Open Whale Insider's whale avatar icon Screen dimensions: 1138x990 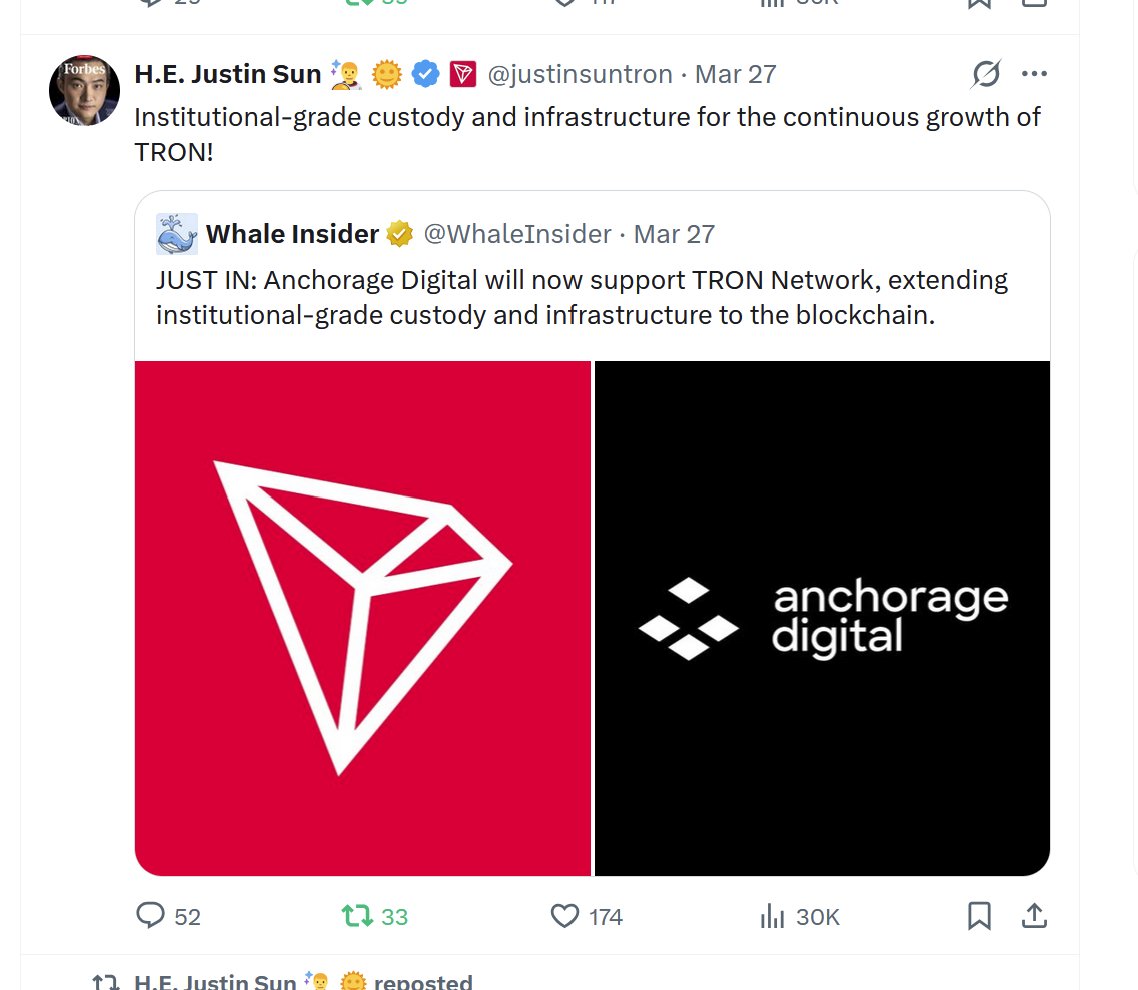[177, 234]
